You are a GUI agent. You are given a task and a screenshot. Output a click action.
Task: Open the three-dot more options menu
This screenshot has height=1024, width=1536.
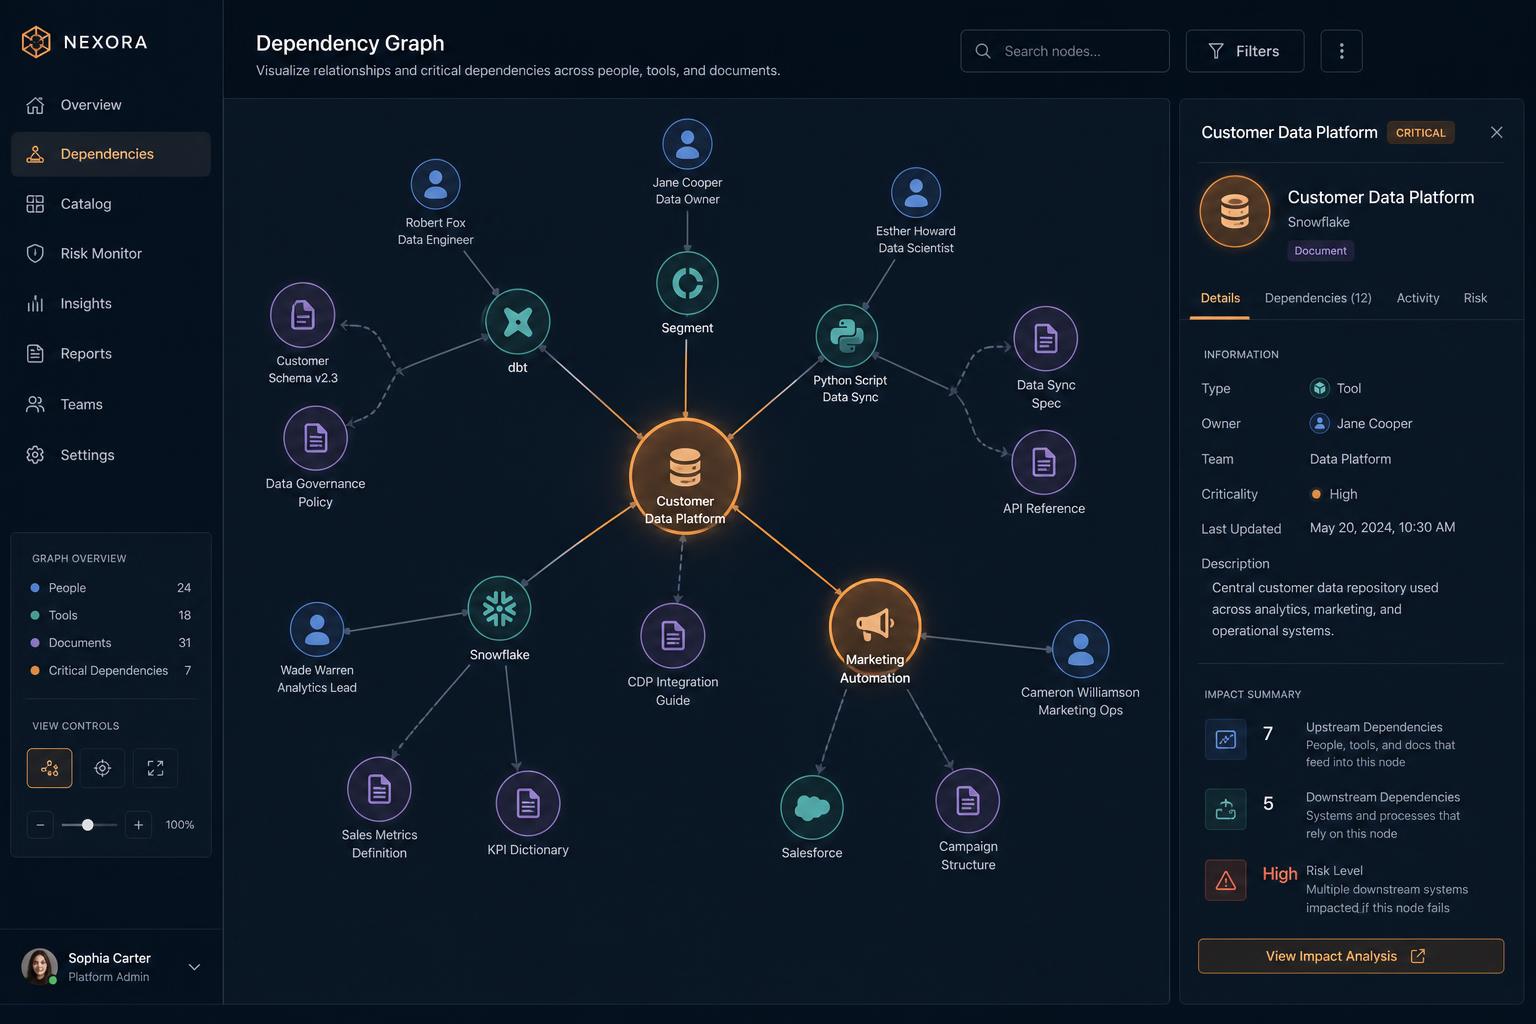click(x=1342, y=51)
